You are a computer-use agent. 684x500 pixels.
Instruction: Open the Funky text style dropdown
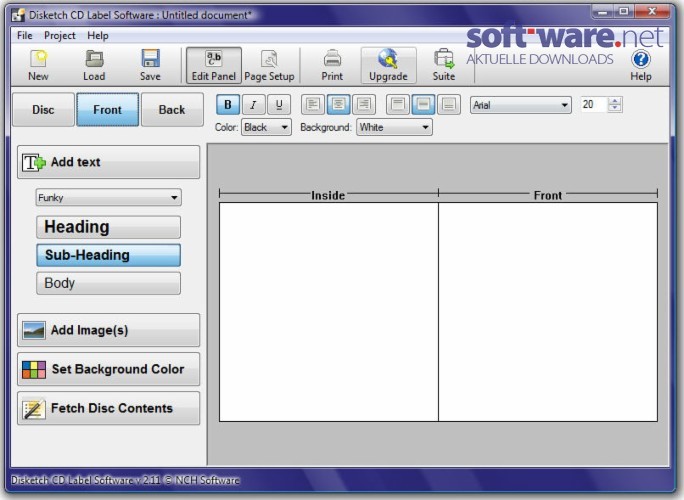[x=108, y=198]
